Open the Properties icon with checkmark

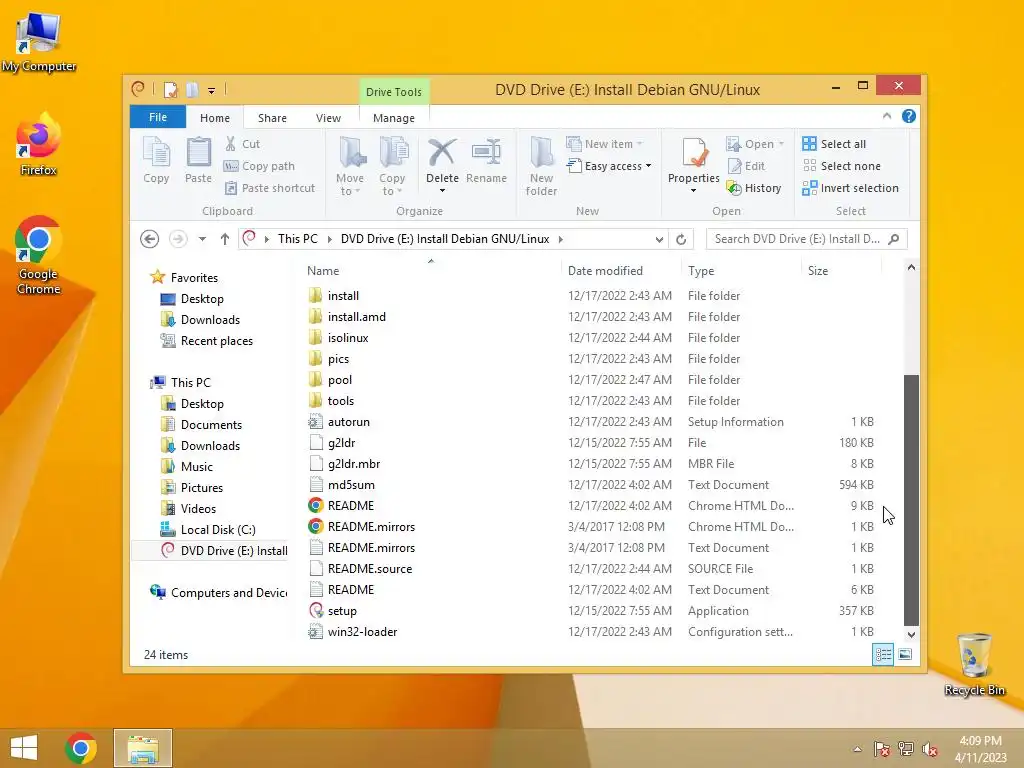click(x=694, y=152)
